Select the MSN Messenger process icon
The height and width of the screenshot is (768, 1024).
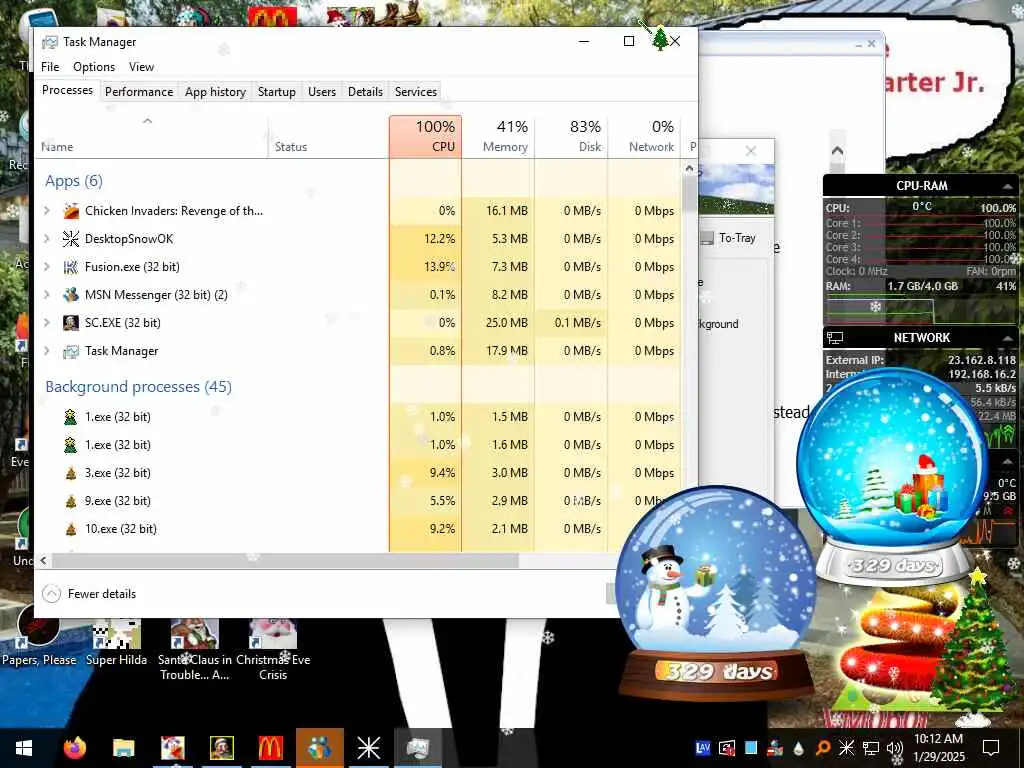coord(71,295)
